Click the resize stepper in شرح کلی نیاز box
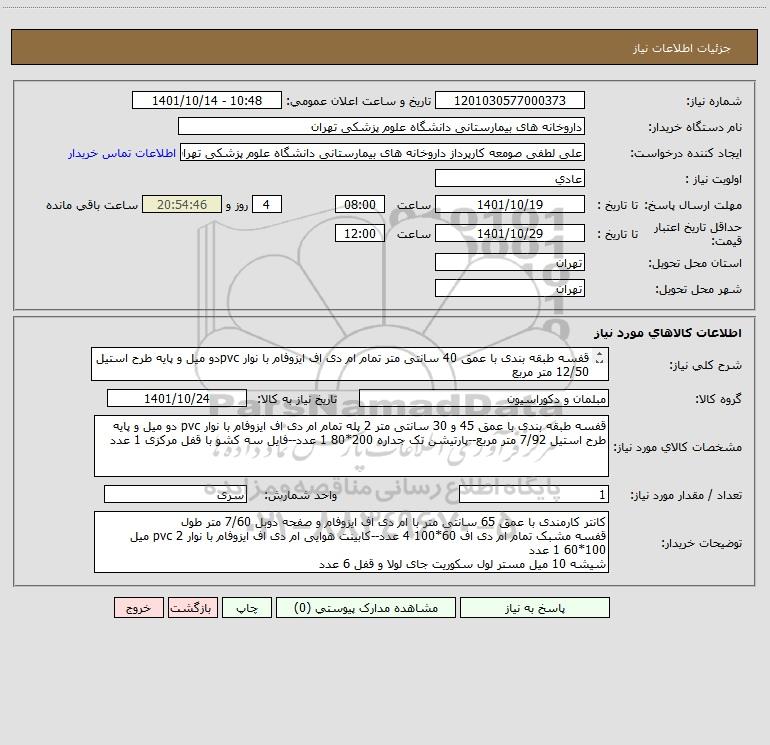Screen dimensions: 770x745 pos(599,359)
